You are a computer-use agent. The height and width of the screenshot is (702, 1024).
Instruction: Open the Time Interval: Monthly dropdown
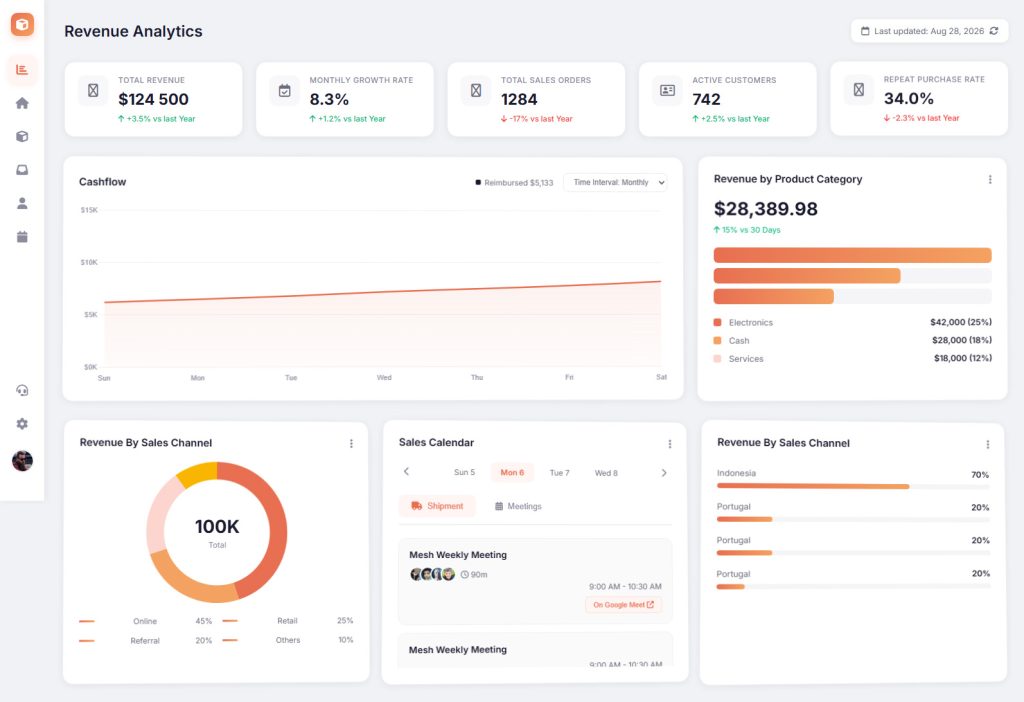point(616,182)
